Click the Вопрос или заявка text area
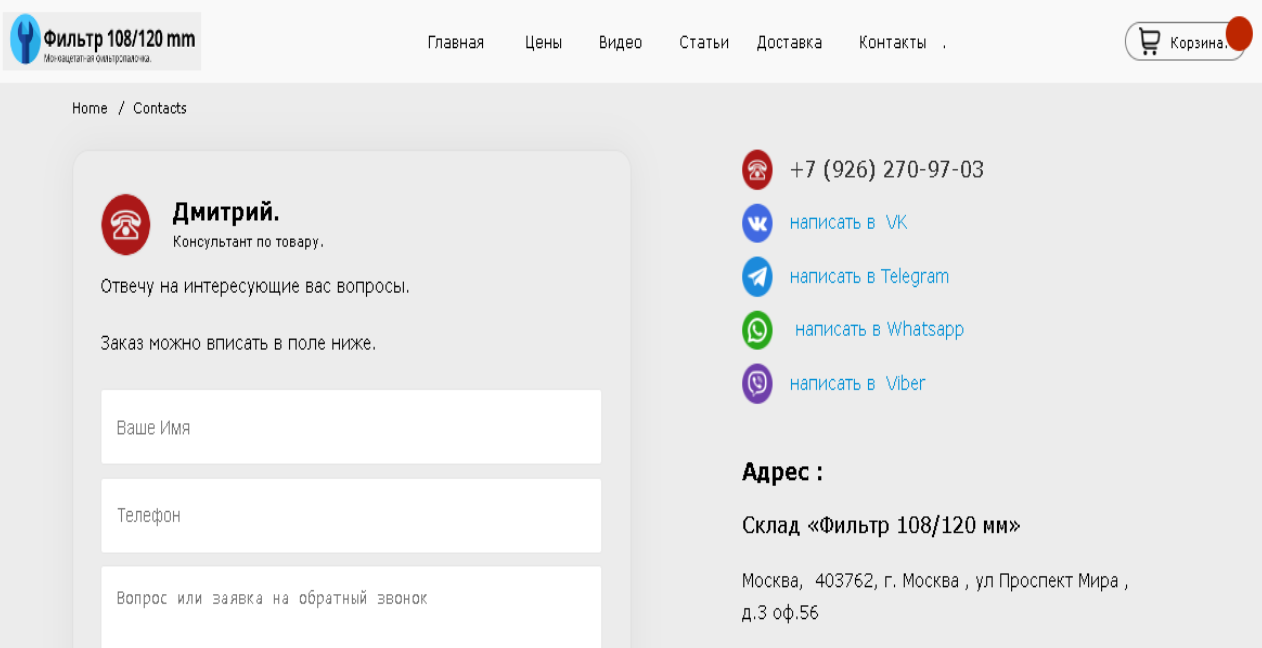The height and width of the screenshot is (648, 1262). click(351, 605)
